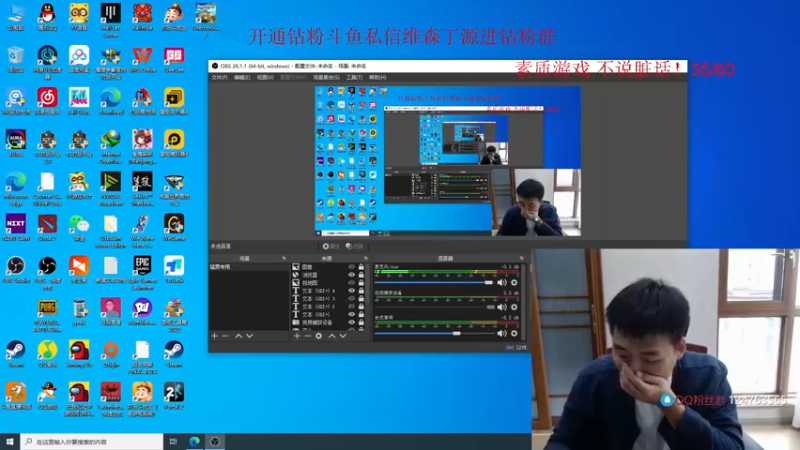Open the 工具(T) menu in OBS
The height and width of the screenshot is (450, 800).
point(354,78)
